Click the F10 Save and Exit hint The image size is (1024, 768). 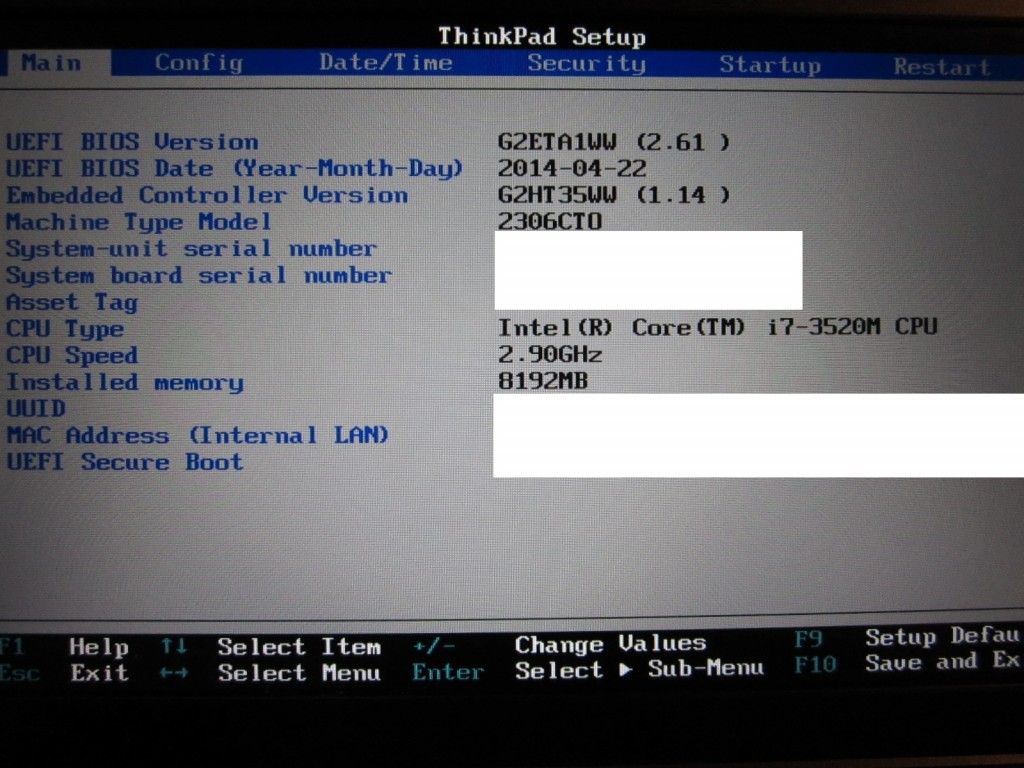(908, 662)
